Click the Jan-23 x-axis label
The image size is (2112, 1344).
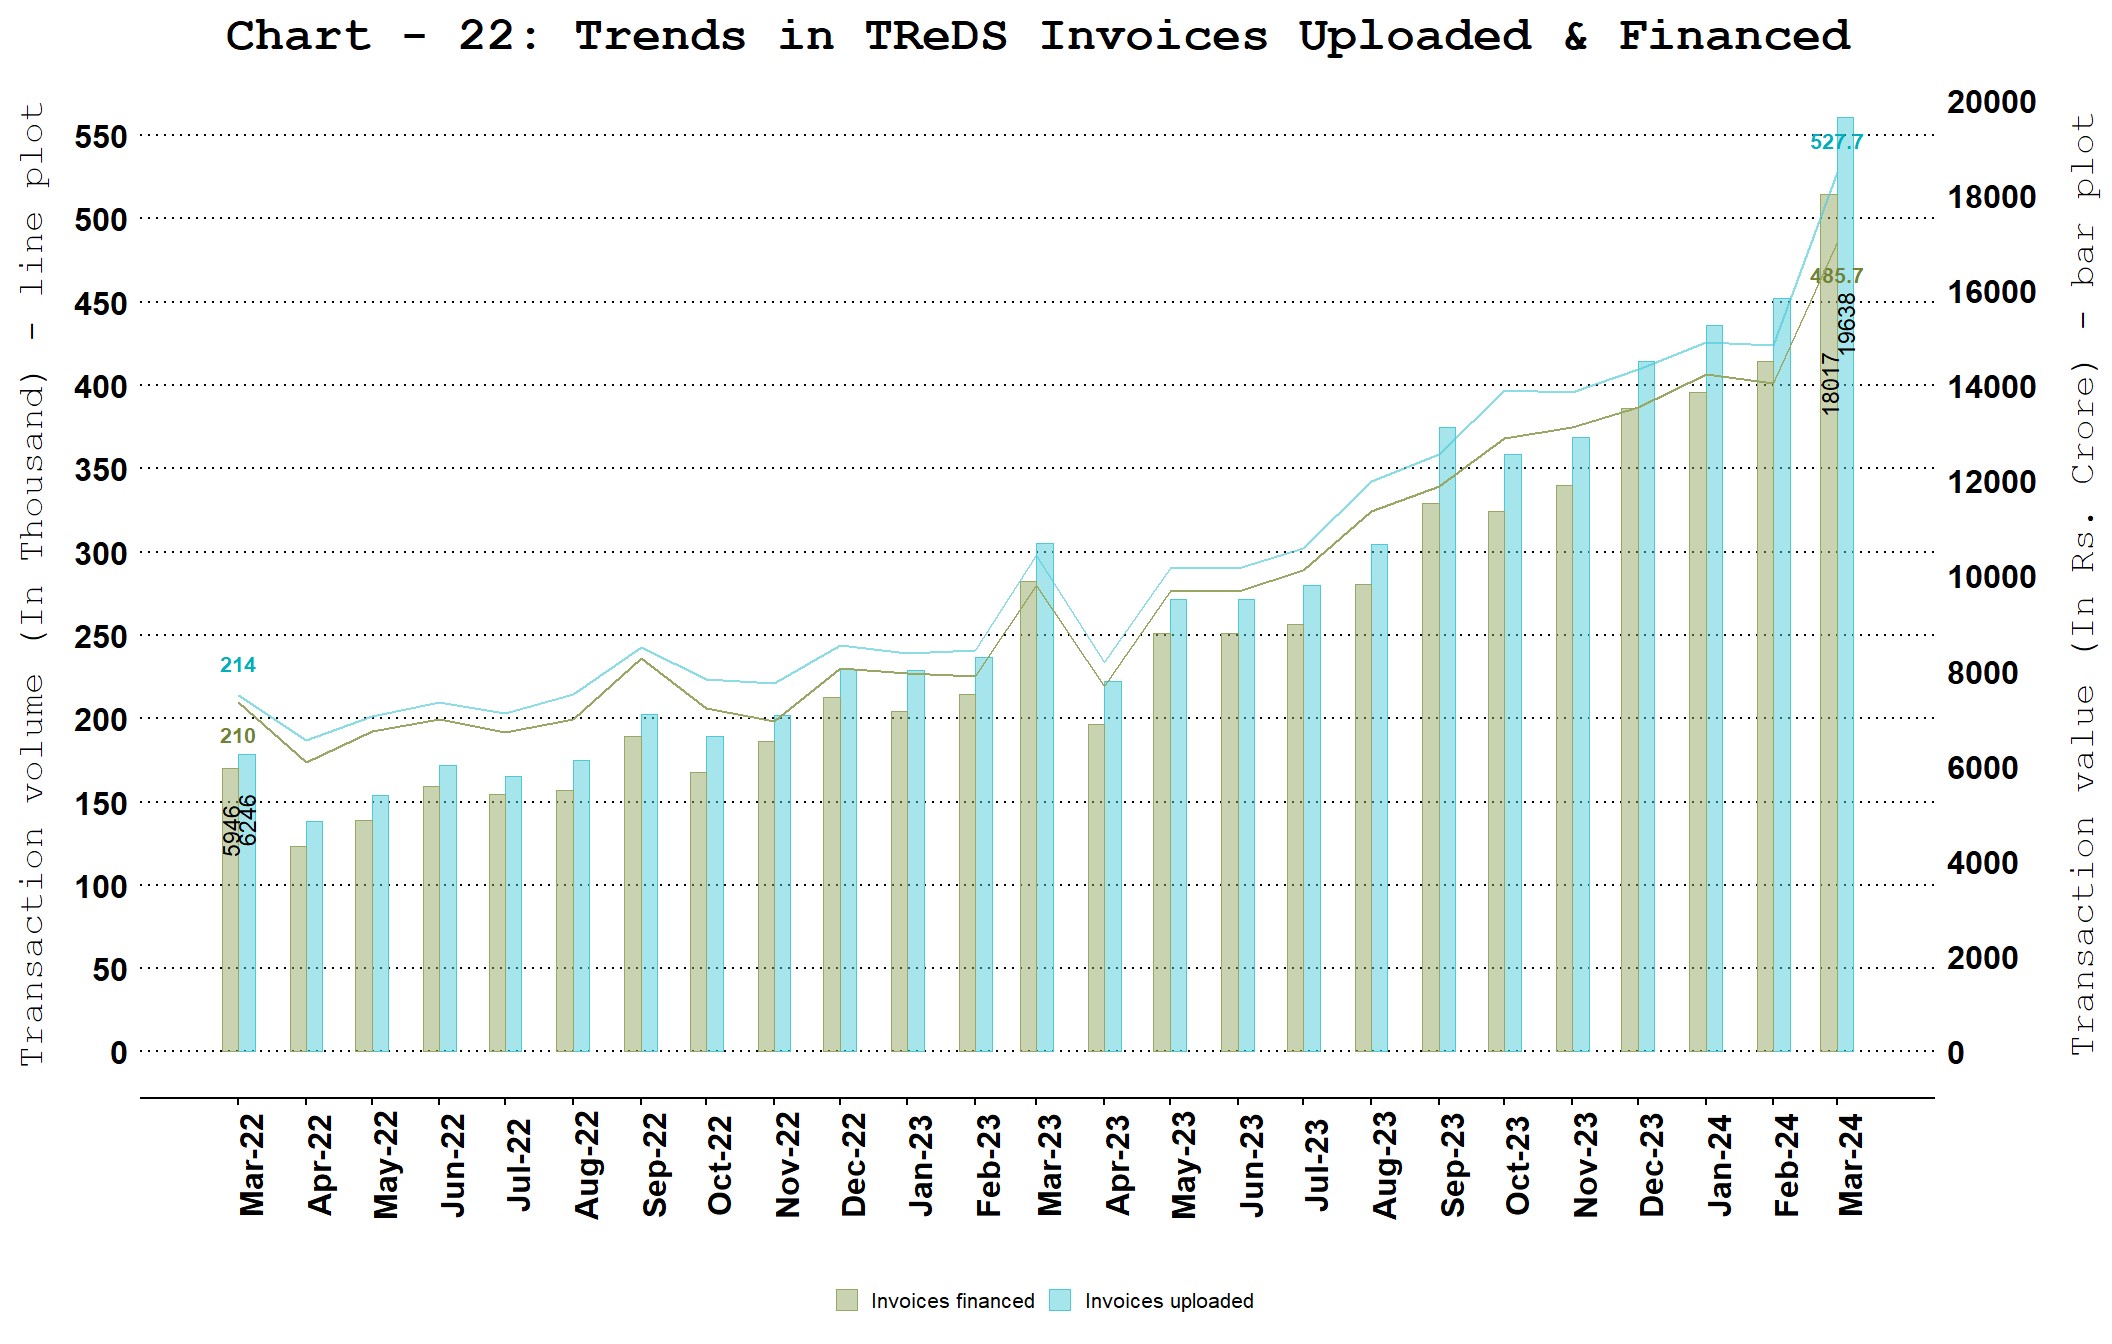pyautogui.click(x=920, y=1165)
